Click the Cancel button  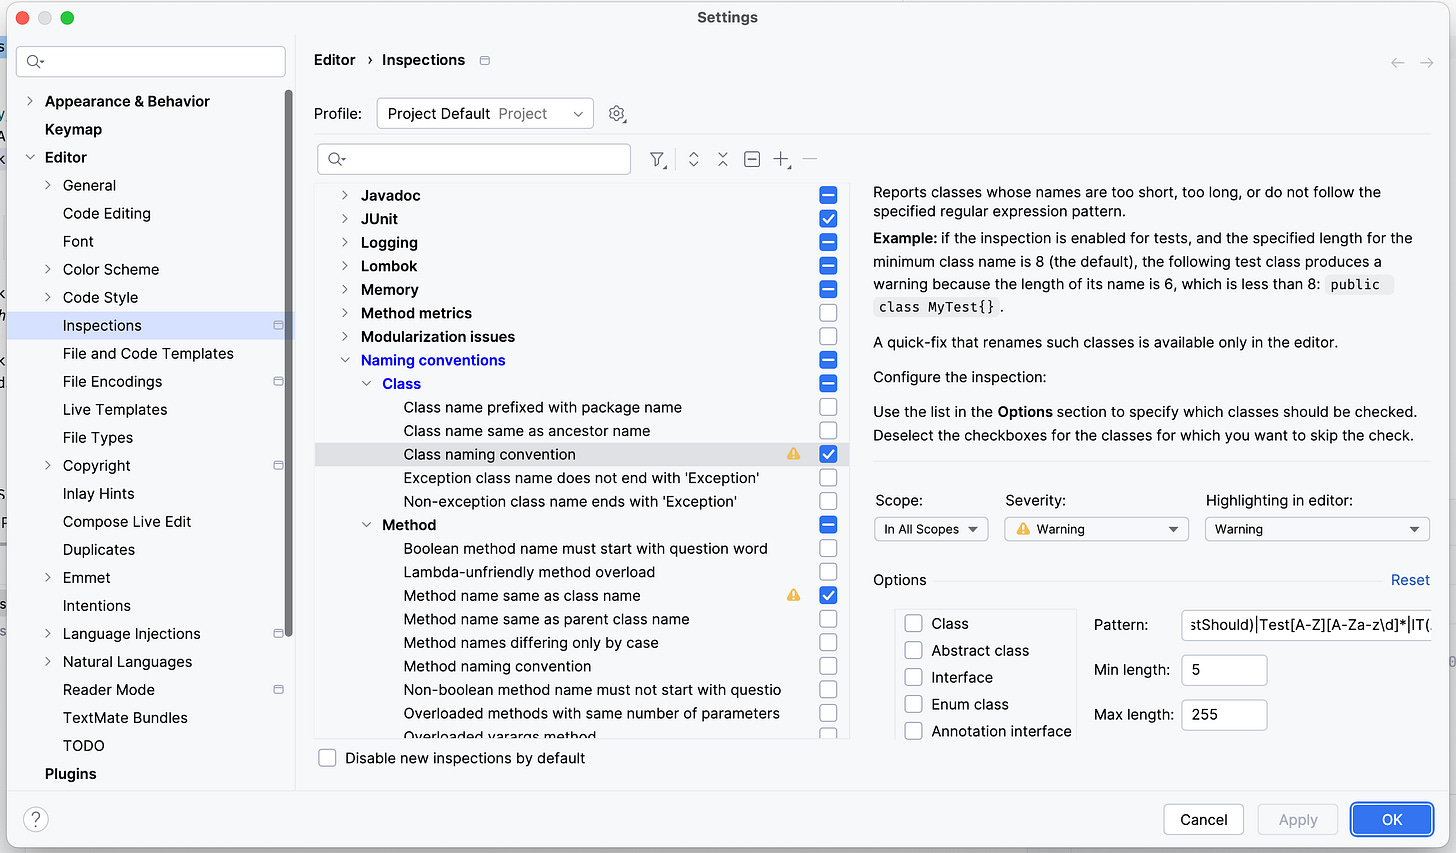1203,820
